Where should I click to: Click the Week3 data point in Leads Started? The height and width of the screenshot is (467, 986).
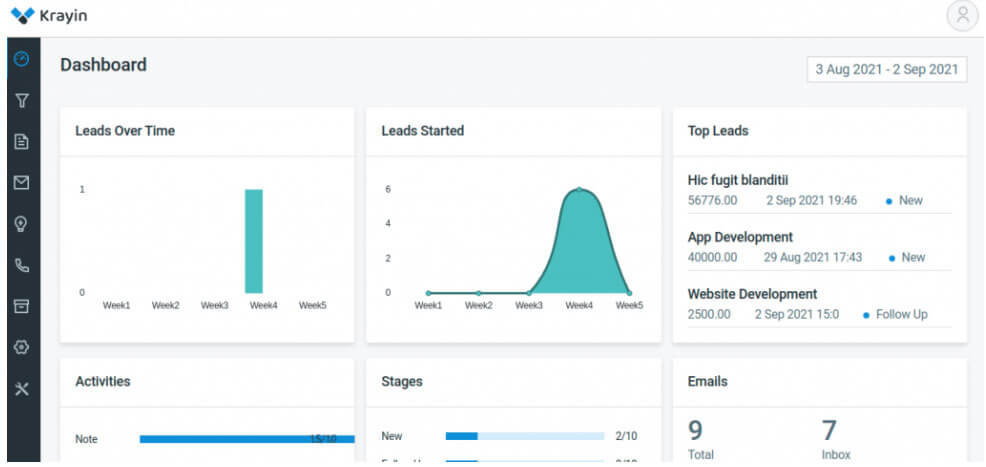(529, 293)
